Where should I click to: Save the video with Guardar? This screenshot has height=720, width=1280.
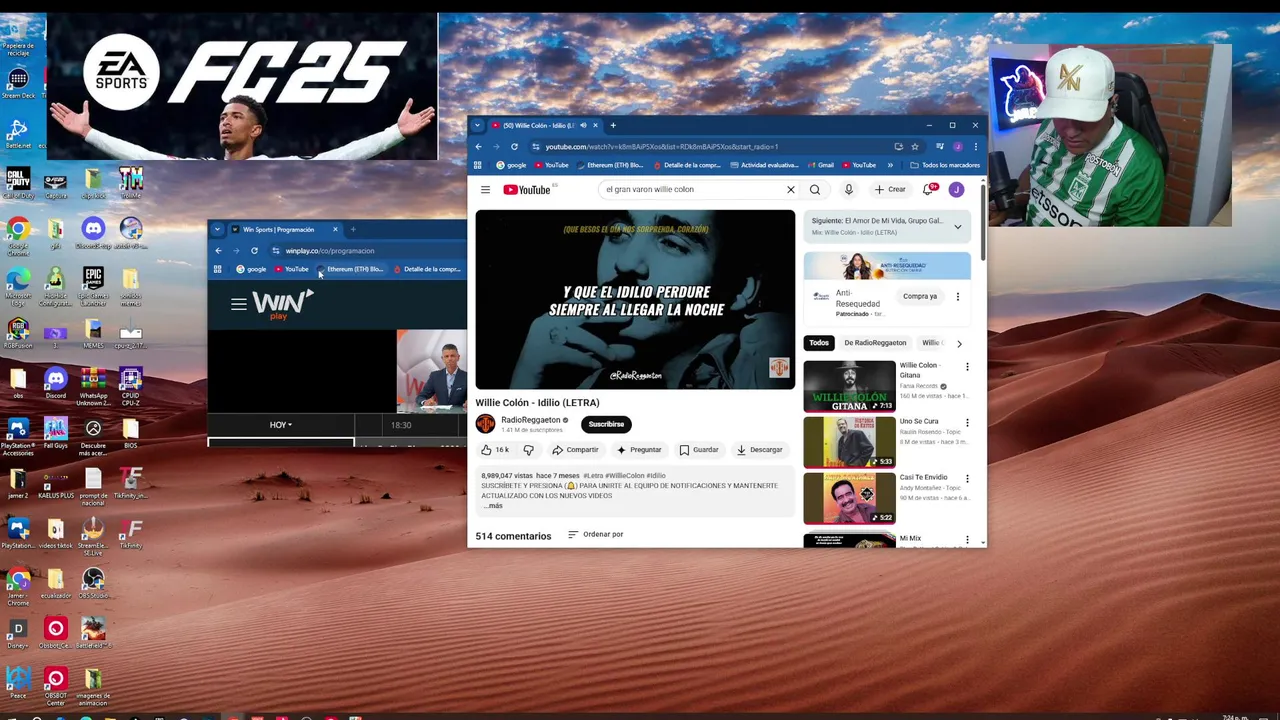point(699,450)
